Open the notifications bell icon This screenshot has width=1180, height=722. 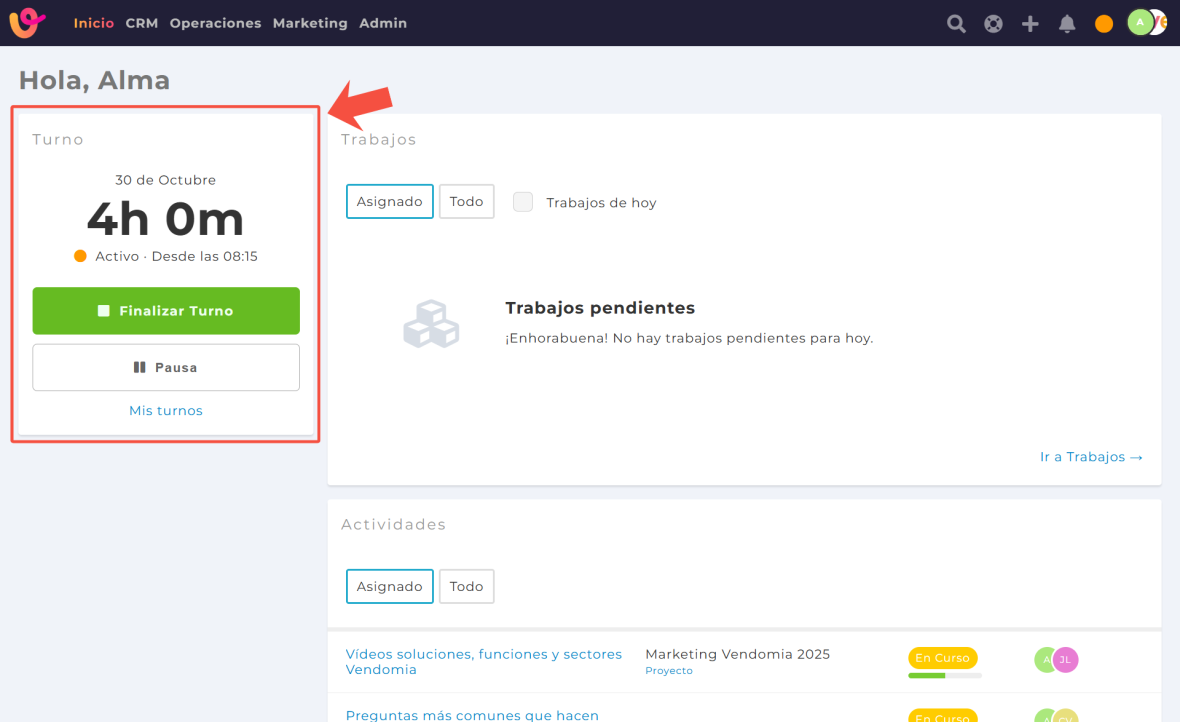(1067, 24)
